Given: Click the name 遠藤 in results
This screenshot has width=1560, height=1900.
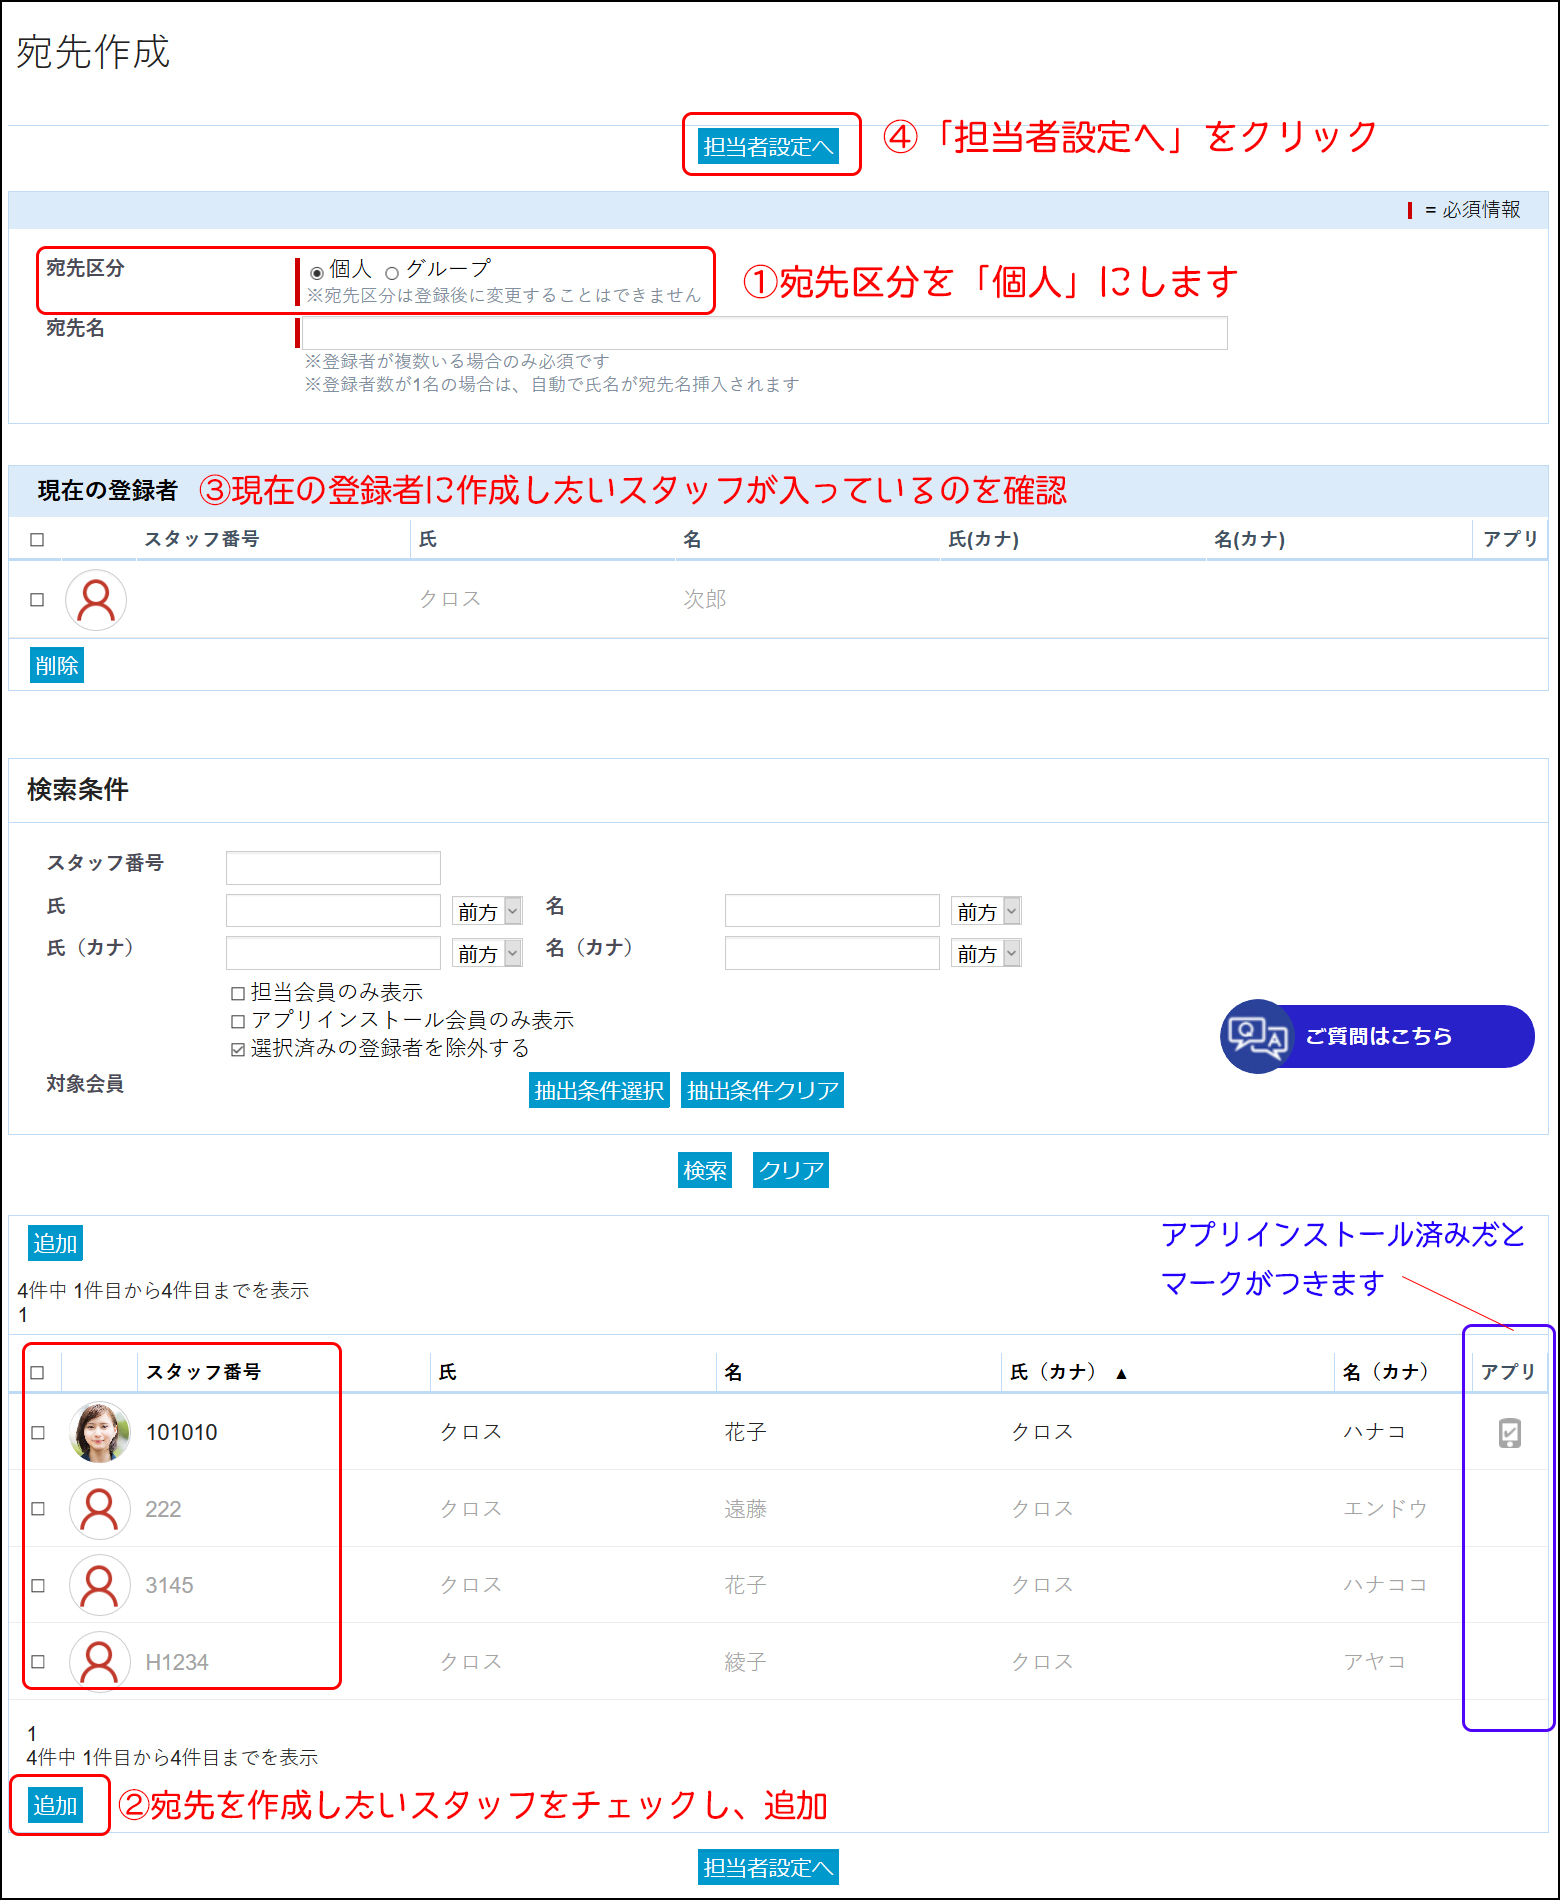Looking at the screenshot, I should (x=745, y=1509).
